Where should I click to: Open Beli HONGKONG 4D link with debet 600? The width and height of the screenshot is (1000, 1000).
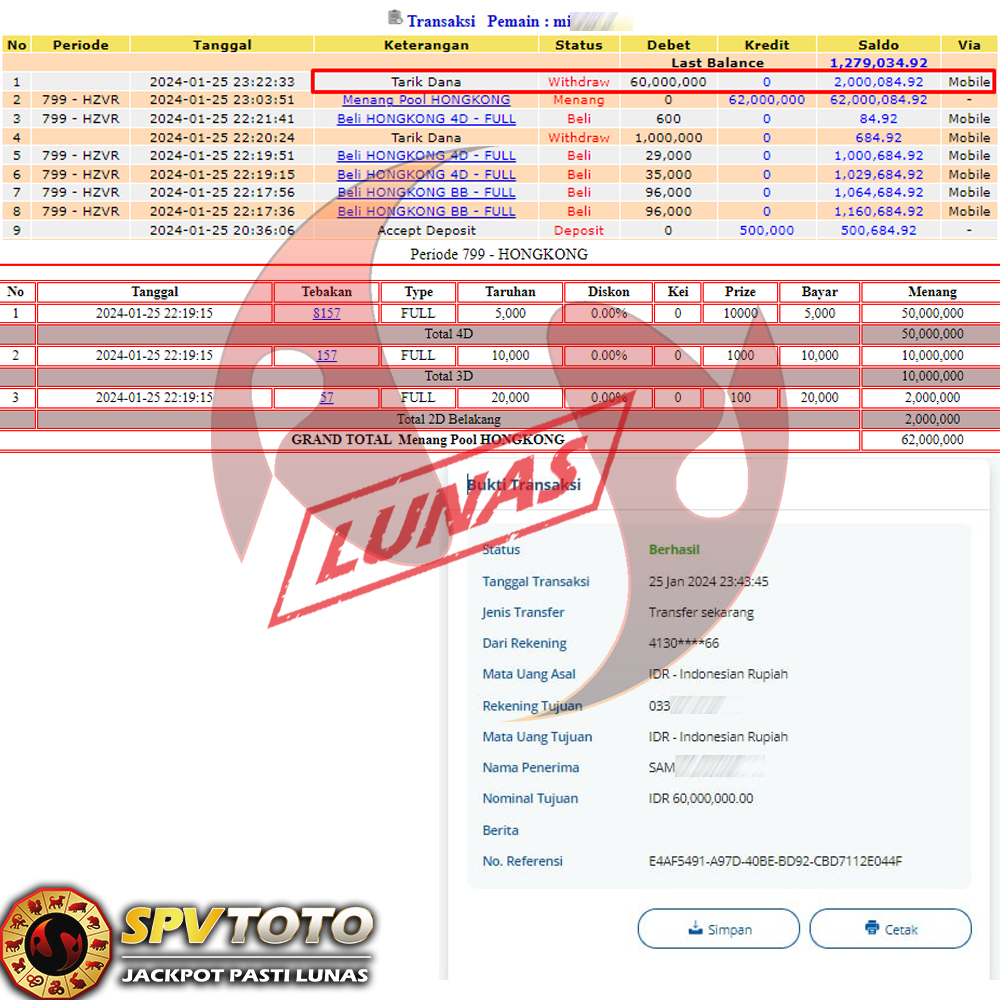point(426,118)
